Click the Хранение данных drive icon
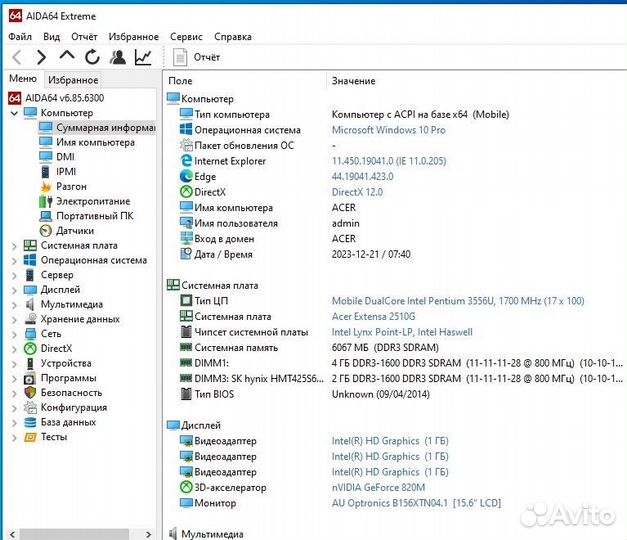Screen dimensions: 627x540 coord(30,319)
